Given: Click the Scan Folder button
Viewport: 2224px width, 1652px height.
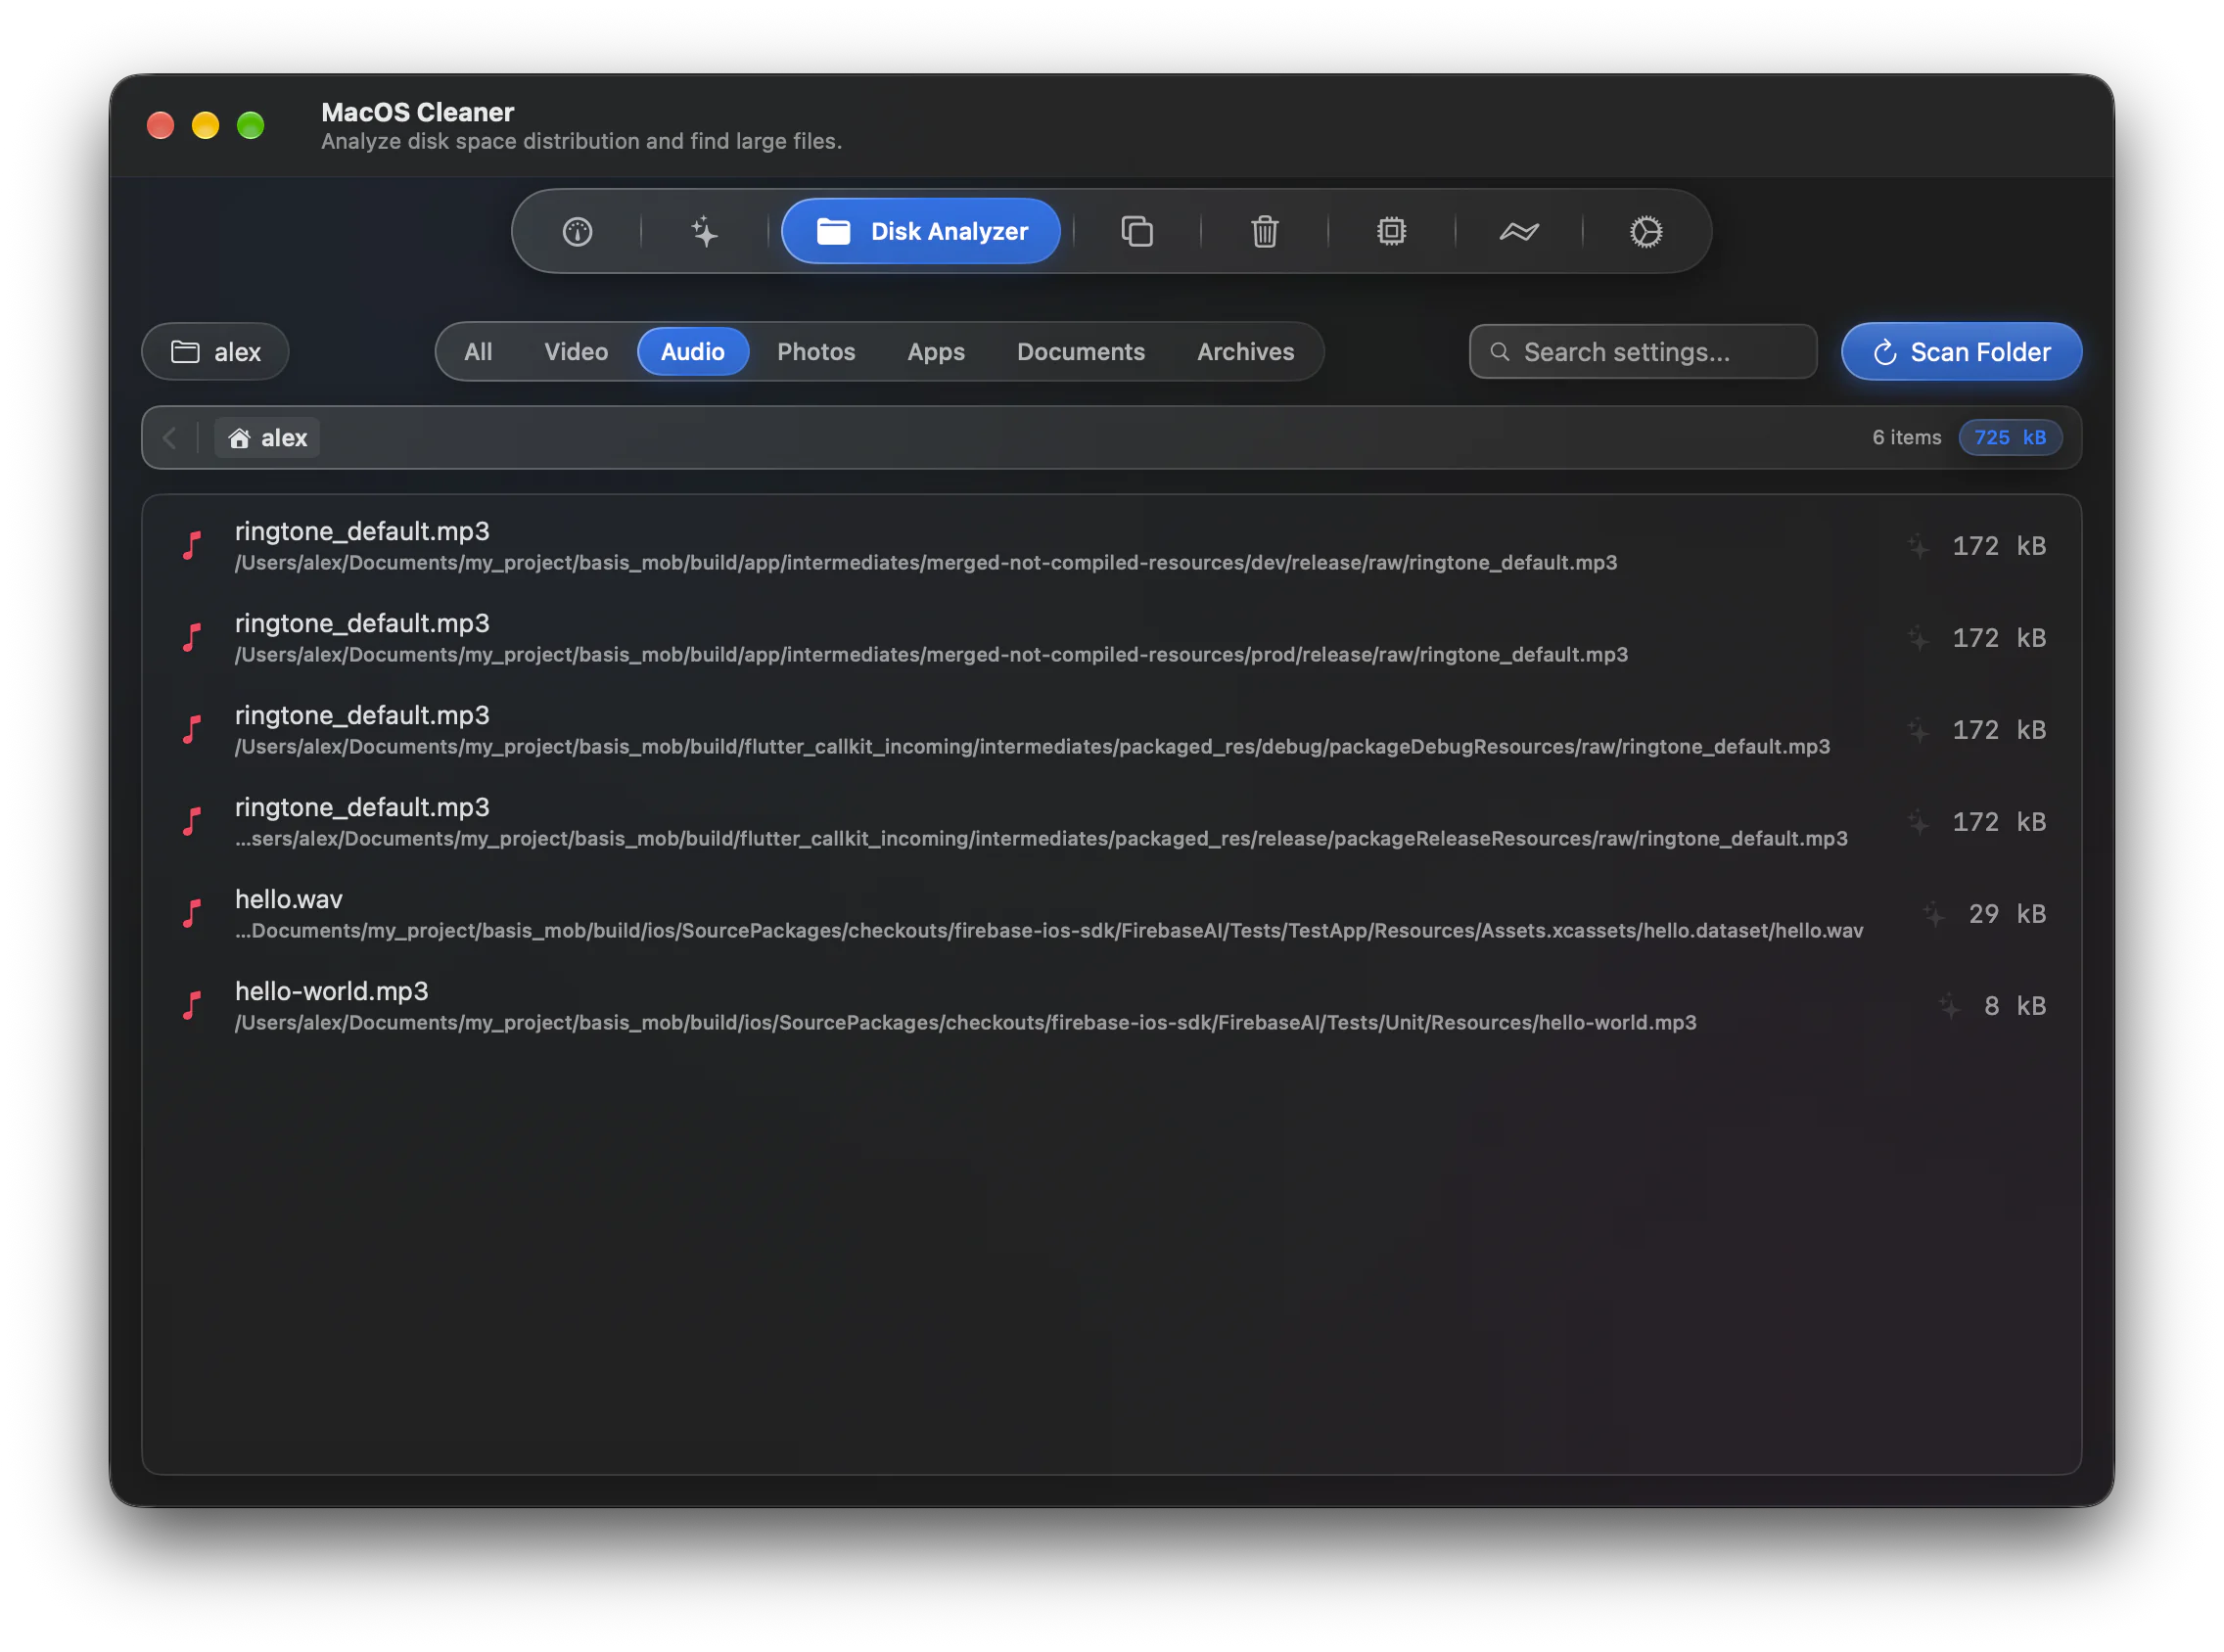Looking at the screenshot, I should click(1962, 352).
